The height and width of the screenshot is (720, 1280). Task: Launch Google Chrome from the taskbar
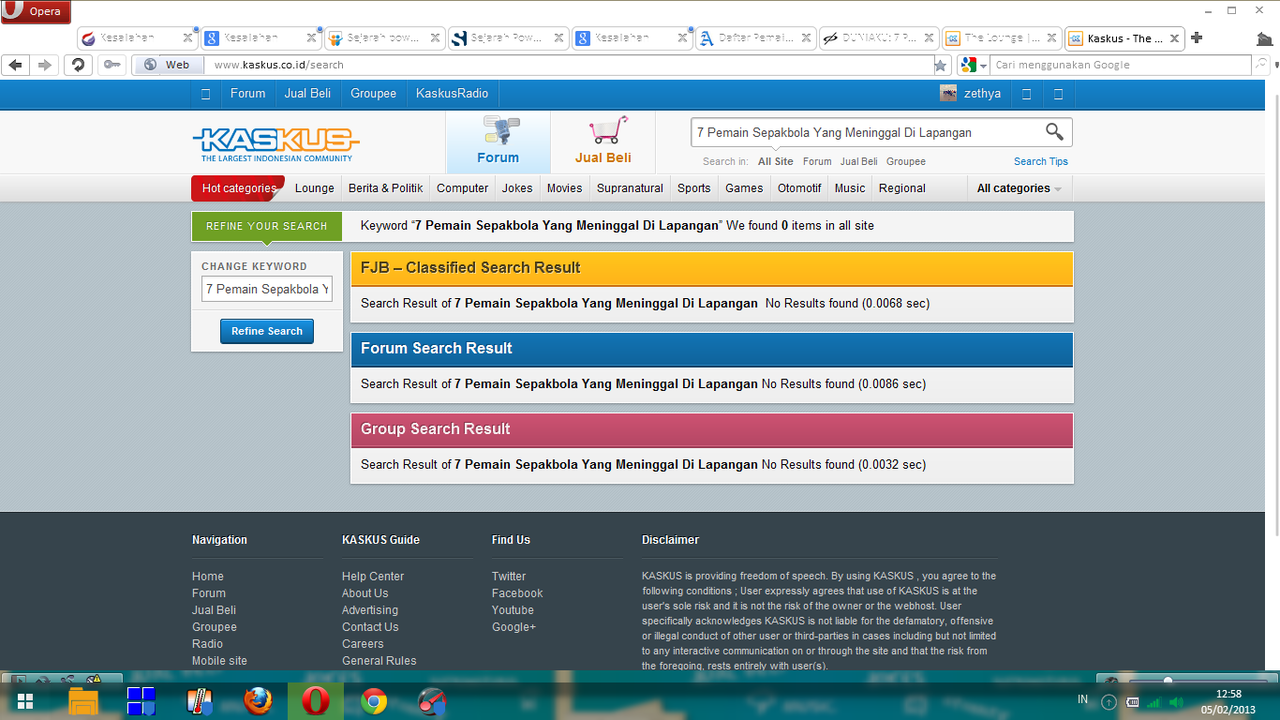tap(374, 701)
